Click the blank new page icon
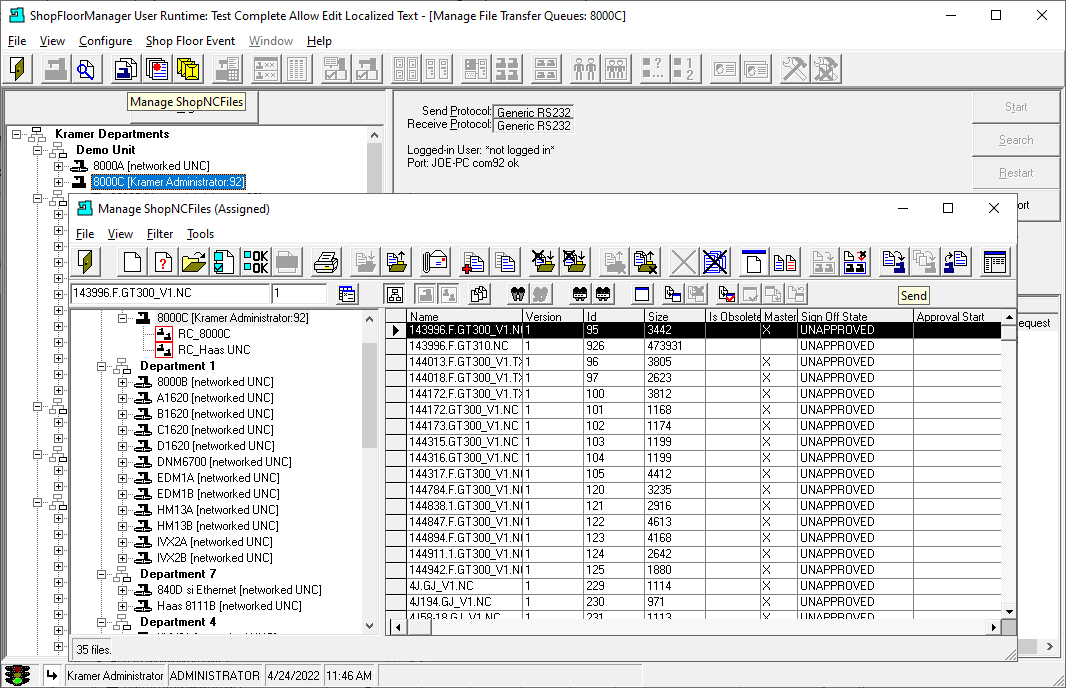This screenshot has height=688, width=1066. pos(133,262)
